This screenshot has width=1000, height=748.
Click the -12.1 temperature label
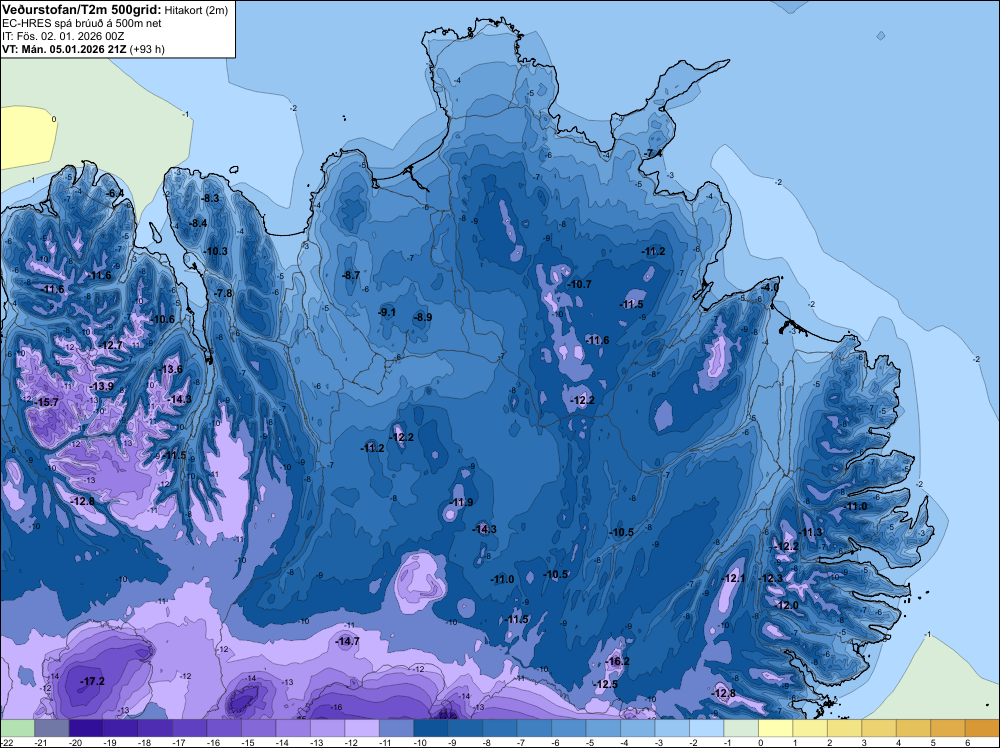733,578
